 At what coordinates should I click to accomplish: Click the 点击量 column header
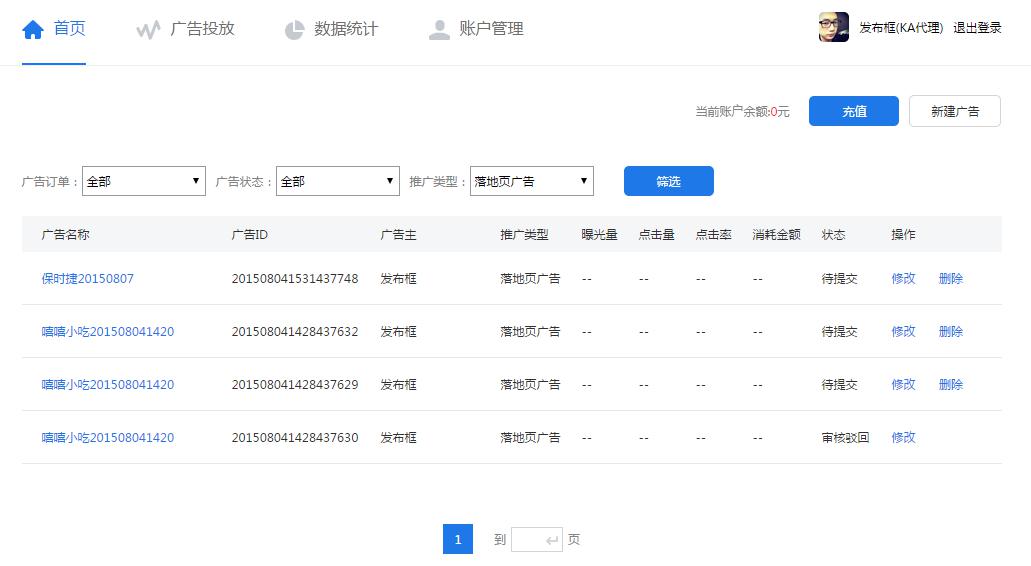tap(656, 235)
